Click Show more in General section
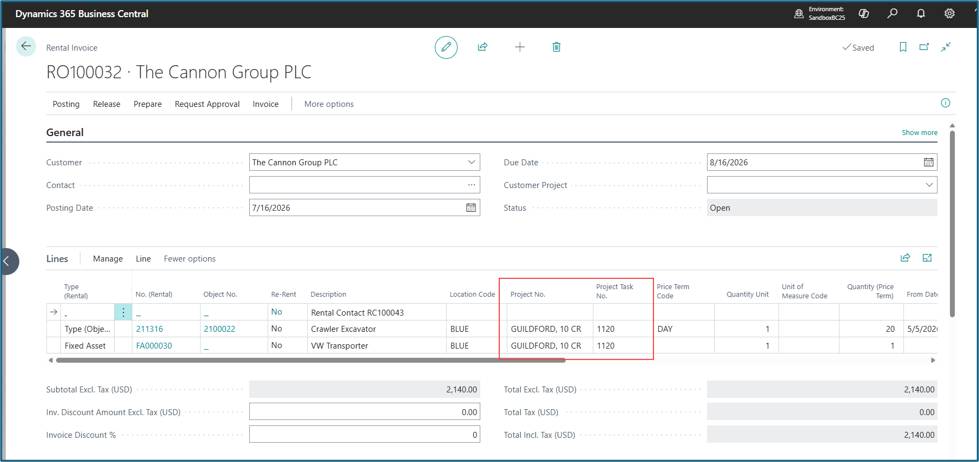 tap(919, 132)
